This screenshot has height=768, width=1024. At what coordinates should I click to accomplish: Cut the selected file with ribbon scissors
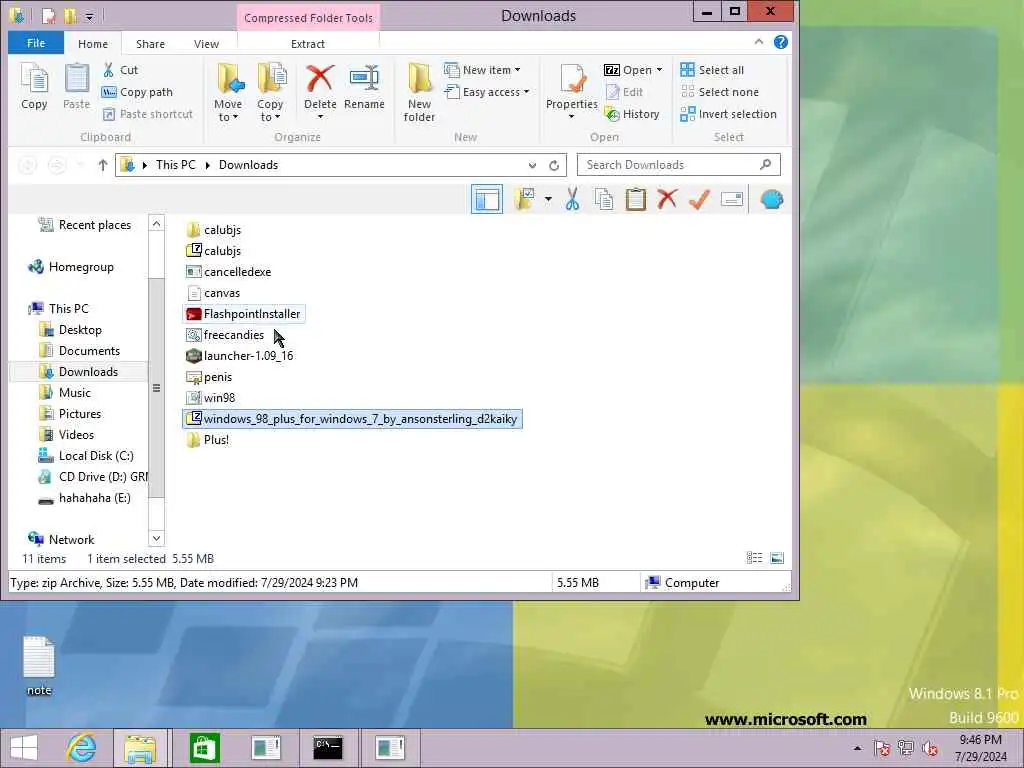pyautogui.click(x=120, y=70)
